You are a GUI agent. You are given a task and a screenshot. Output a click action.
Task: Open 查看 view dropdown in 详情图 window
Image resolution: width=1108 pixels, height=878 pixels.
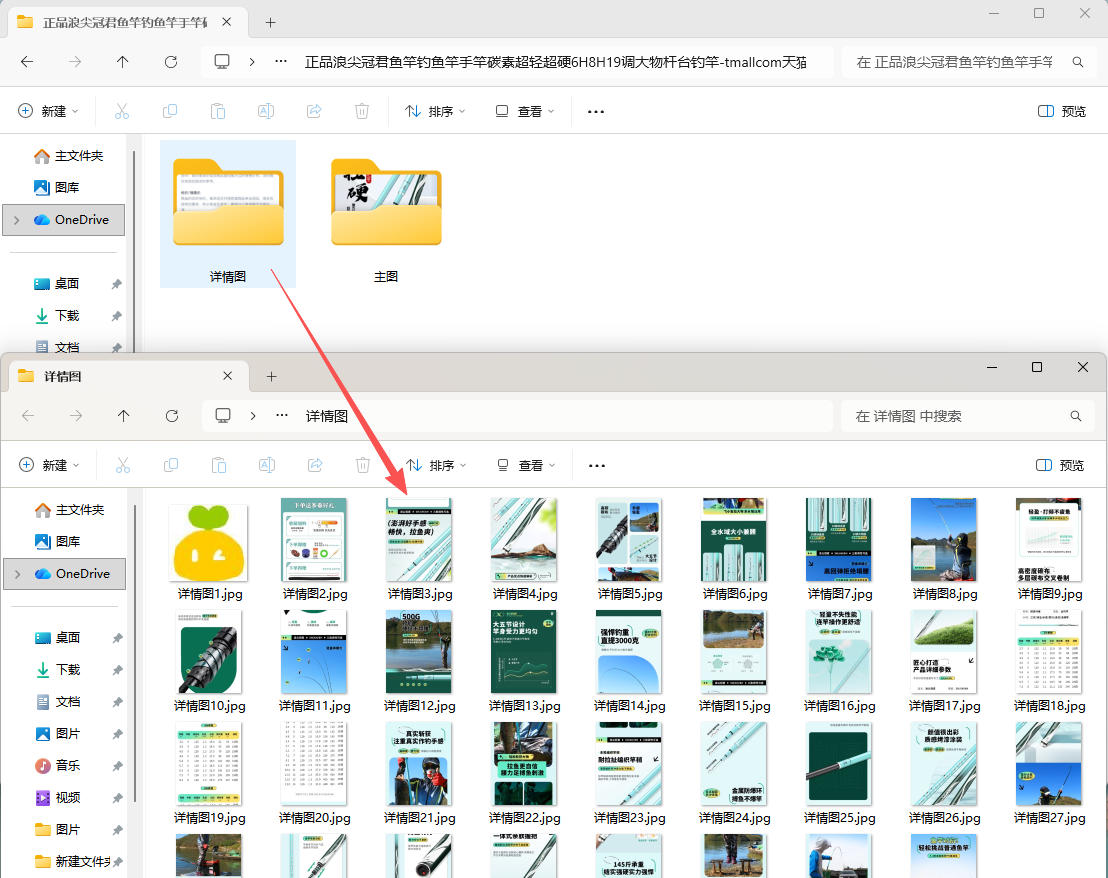coord(526,465)
